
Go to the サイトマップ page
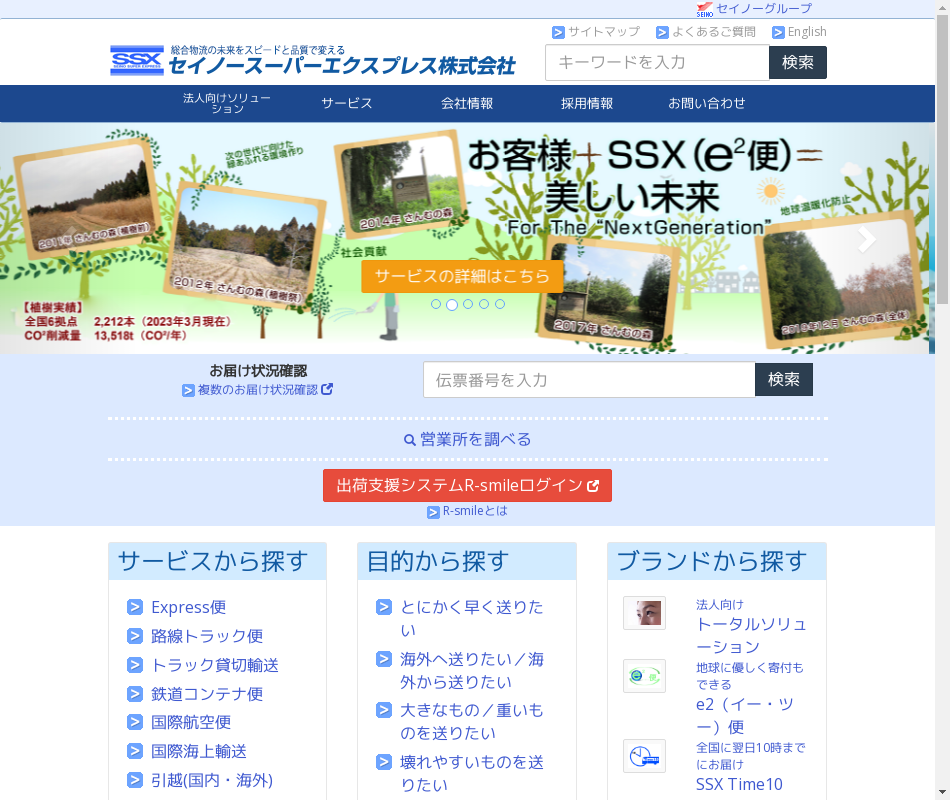click(x=604, y=32)
